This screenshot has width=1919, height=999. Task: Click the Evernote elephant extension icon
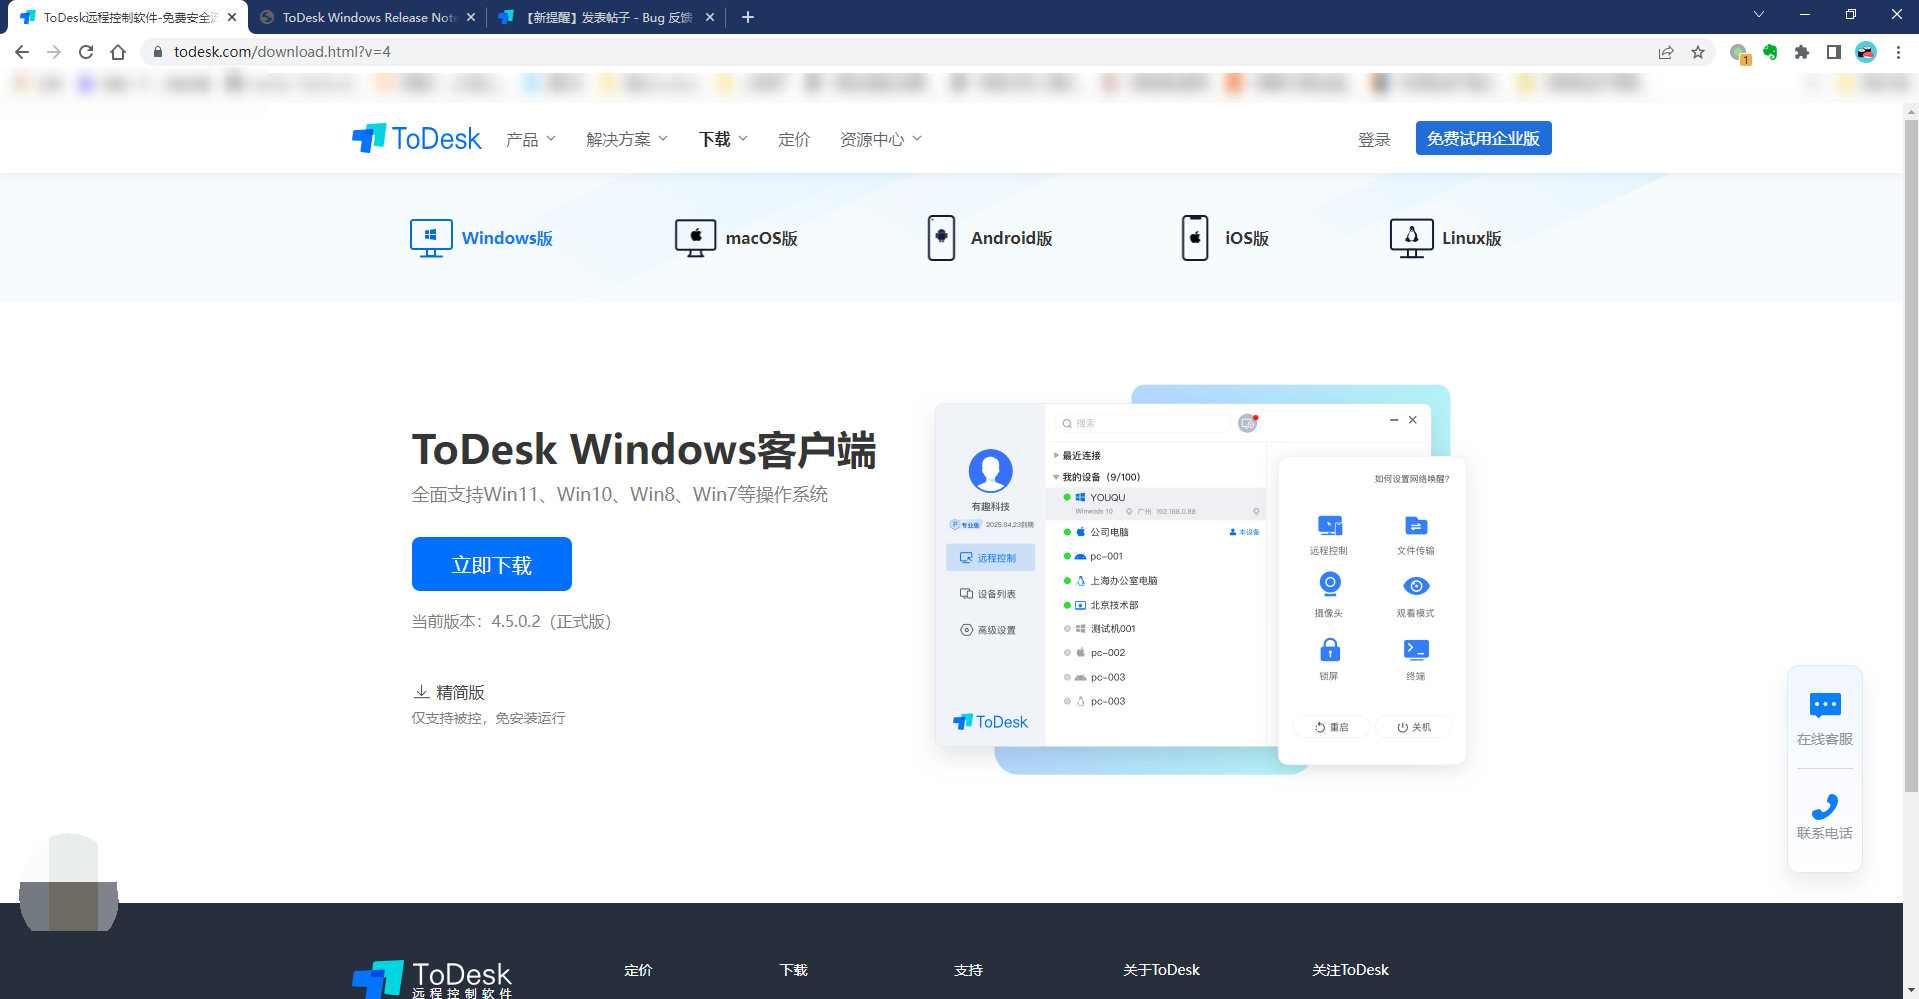point(1770,52)
